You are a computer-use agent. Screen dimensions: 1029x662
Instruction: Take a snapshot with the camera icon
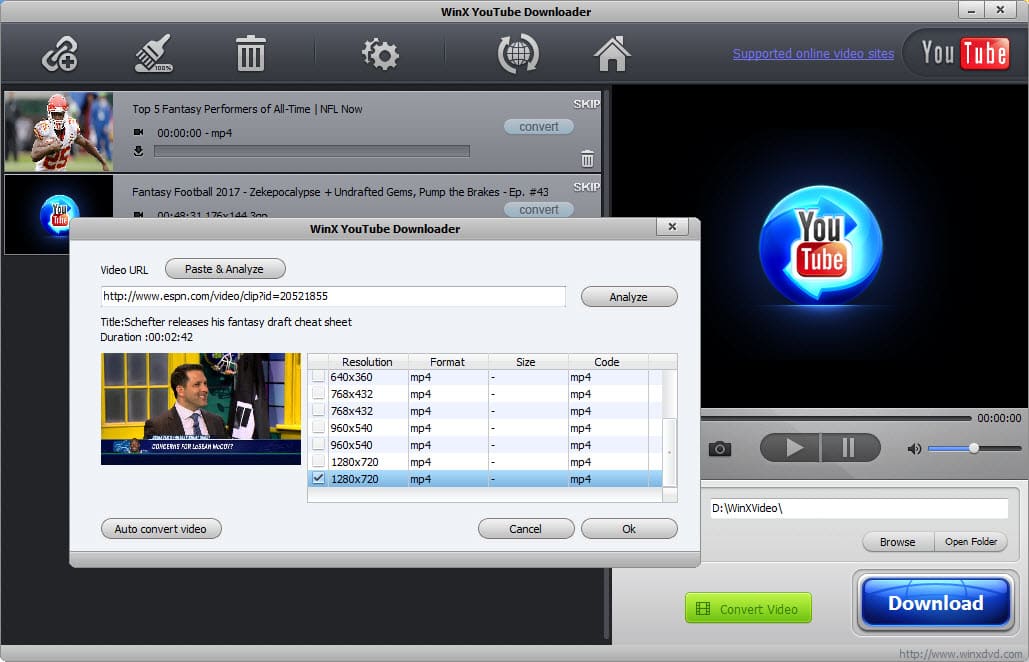click(x=719, y=449)
